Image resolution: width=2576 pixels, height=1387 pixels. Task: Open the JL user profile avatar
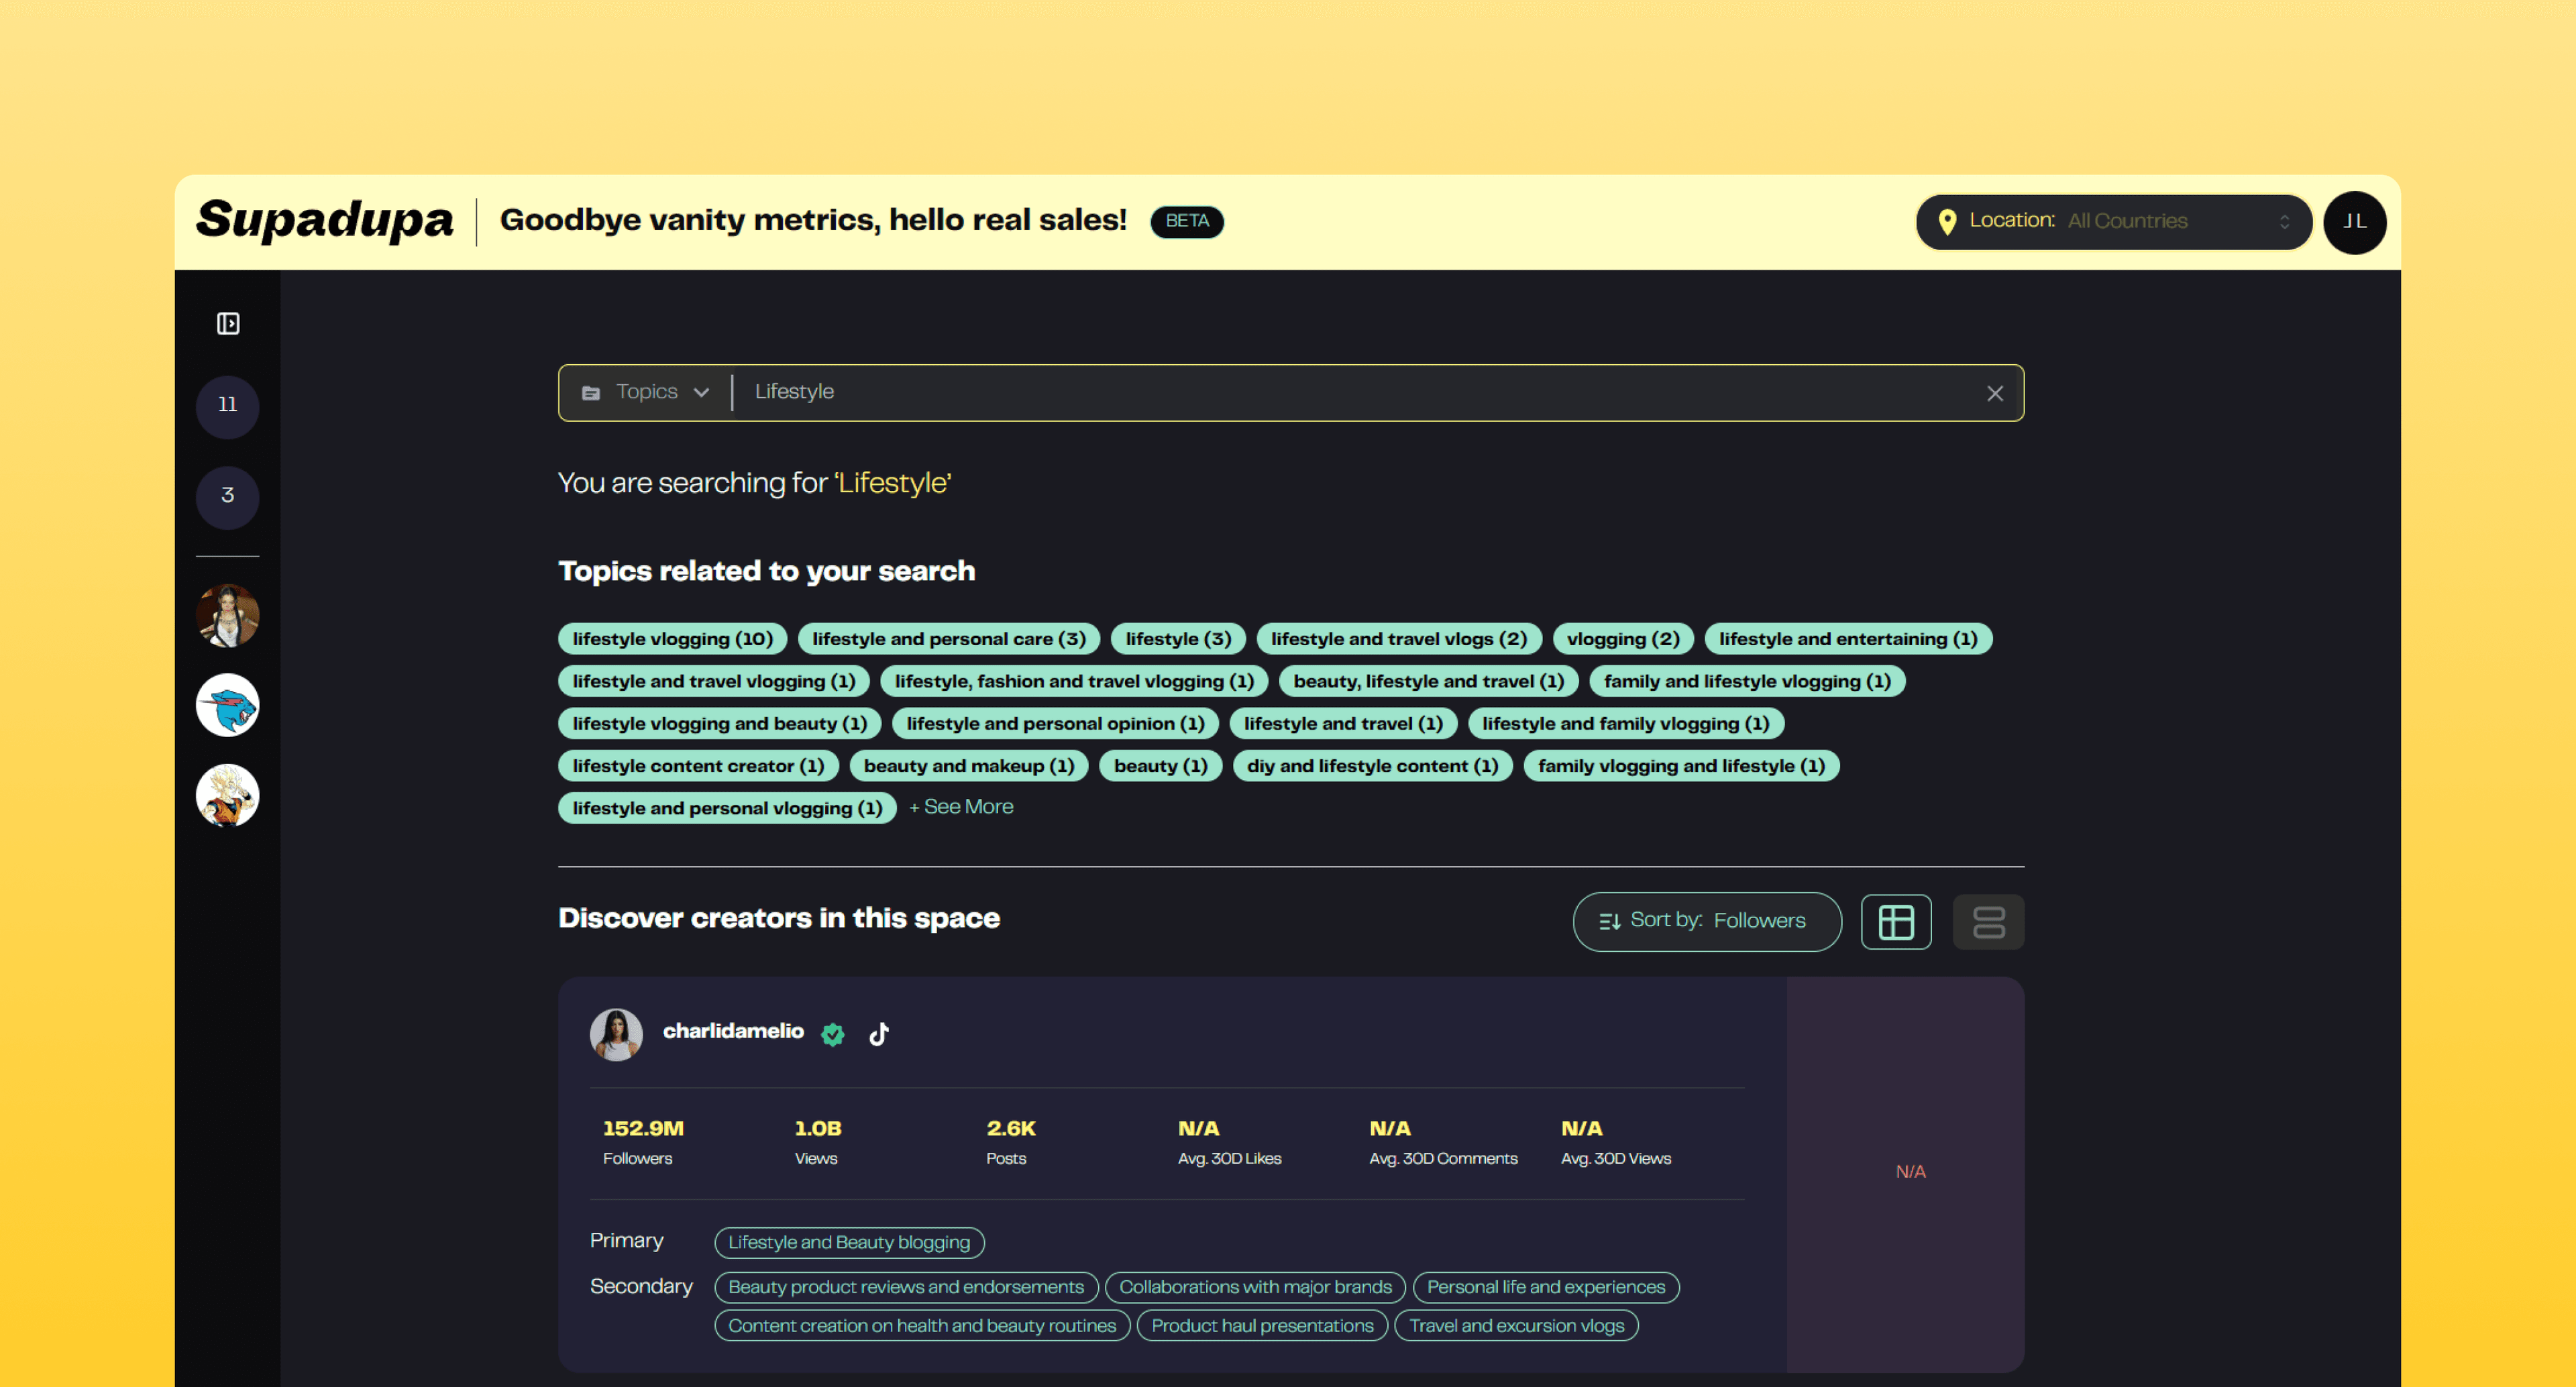click(2354, 222)
